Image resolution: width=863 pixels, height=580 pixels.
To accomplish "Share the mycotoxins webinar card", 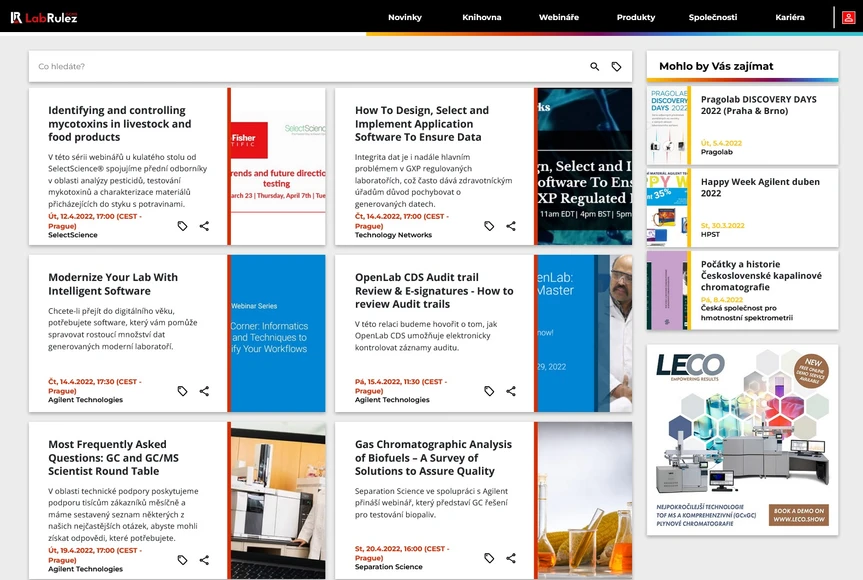I will click(x=204, y=226).
